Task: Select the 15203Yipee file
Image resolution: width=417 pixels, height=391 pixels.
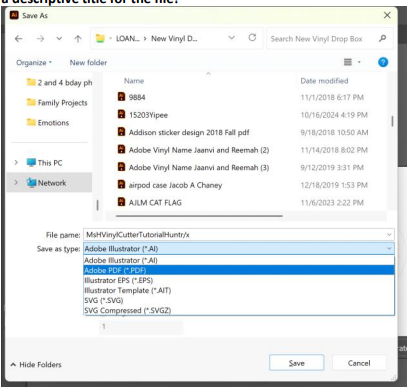Action: click(x=148, y=115)
